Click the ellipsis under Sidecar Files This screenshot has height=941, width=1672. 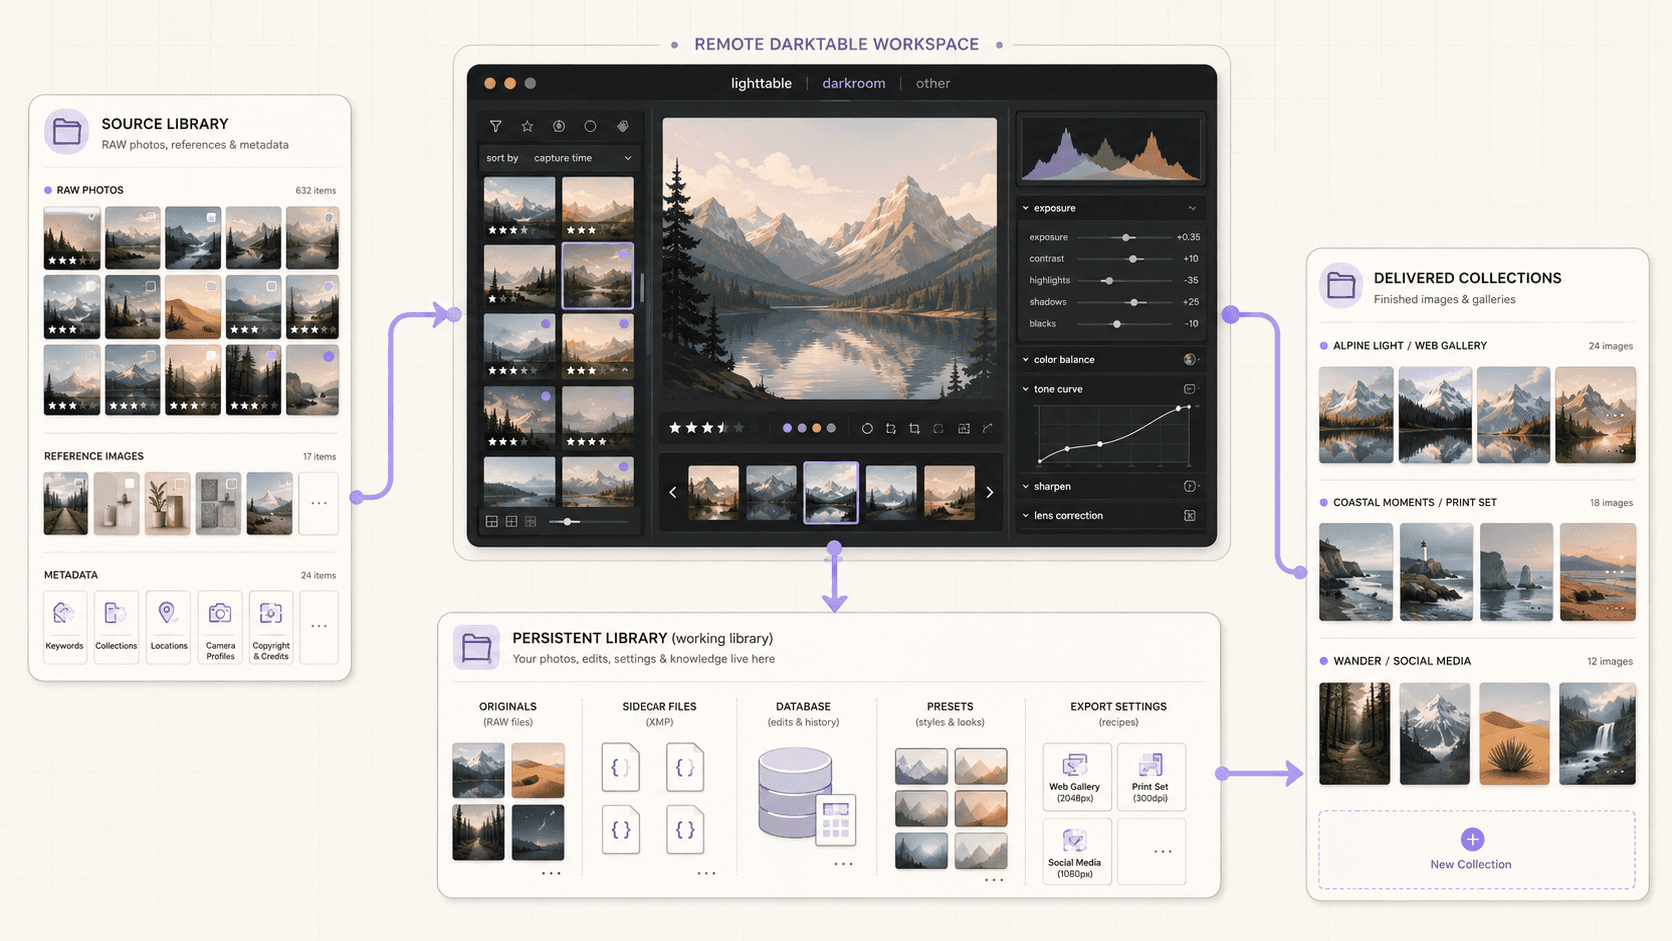pos(706,873)
